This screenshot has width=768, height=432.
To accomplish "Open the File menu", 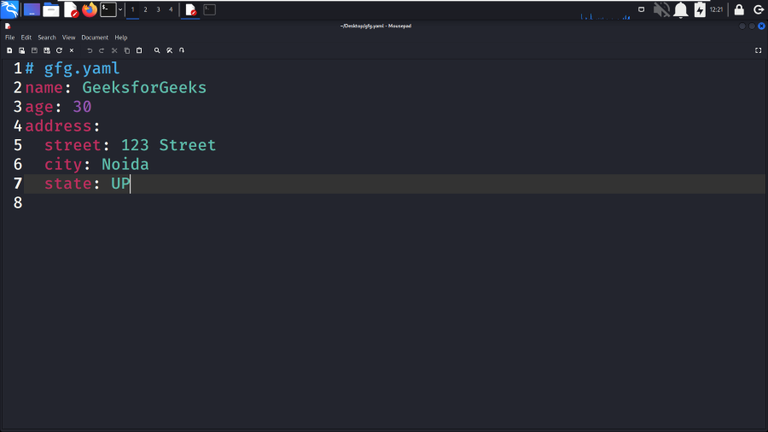I will click(x=10, y=37).
